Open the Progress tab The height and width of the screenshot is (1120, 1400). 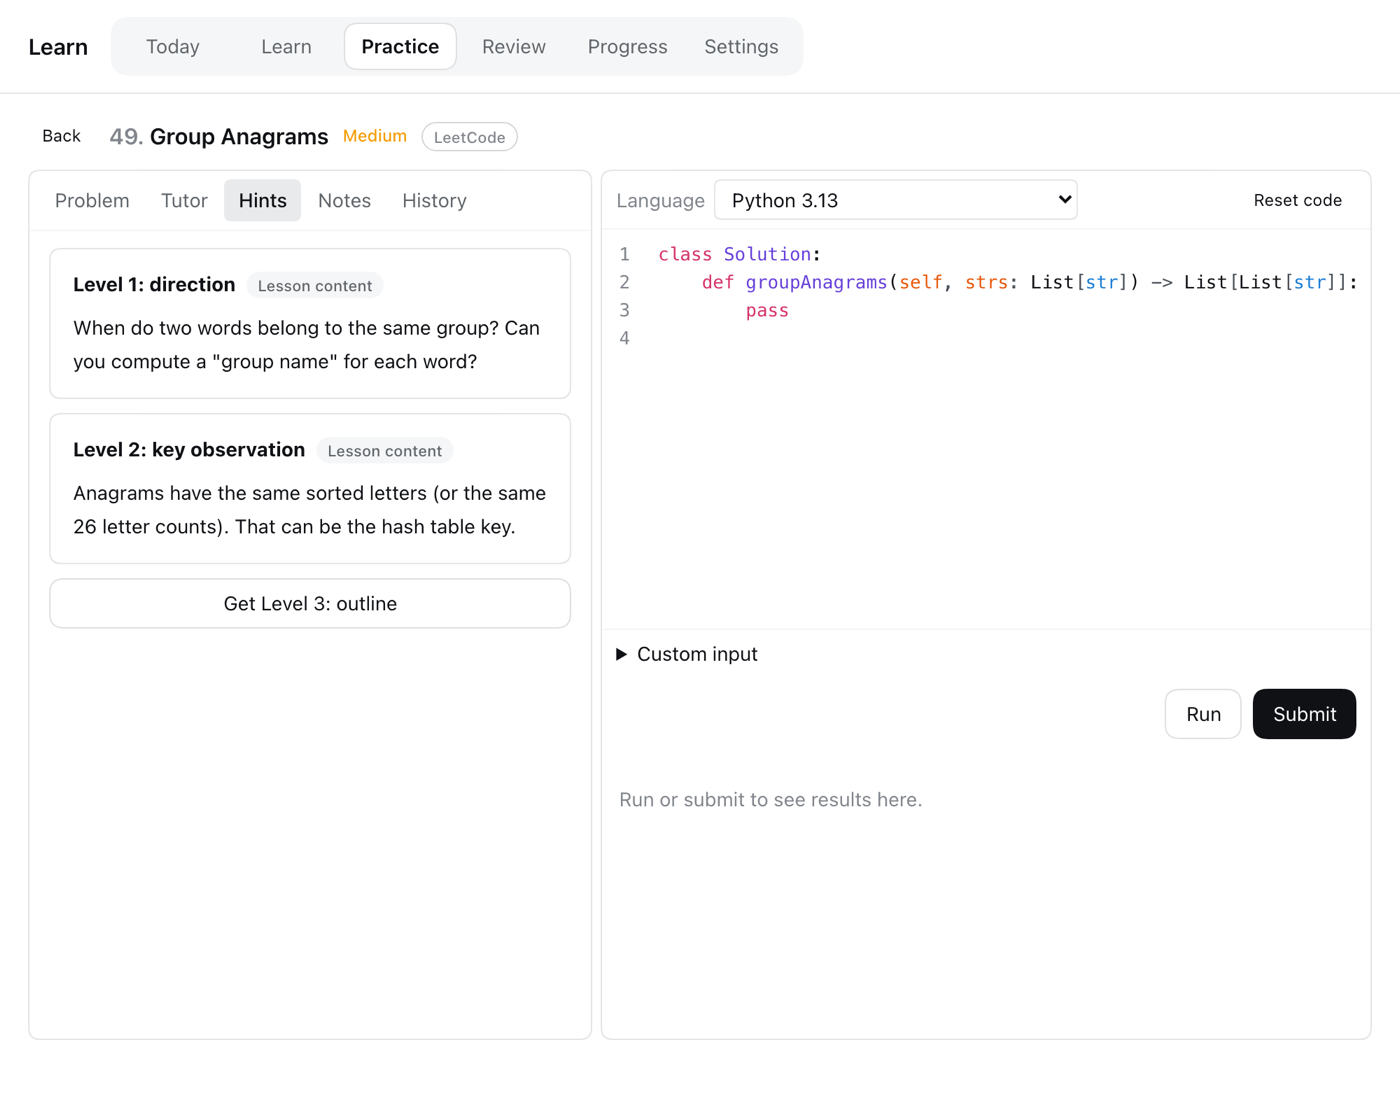coord(628,47)
